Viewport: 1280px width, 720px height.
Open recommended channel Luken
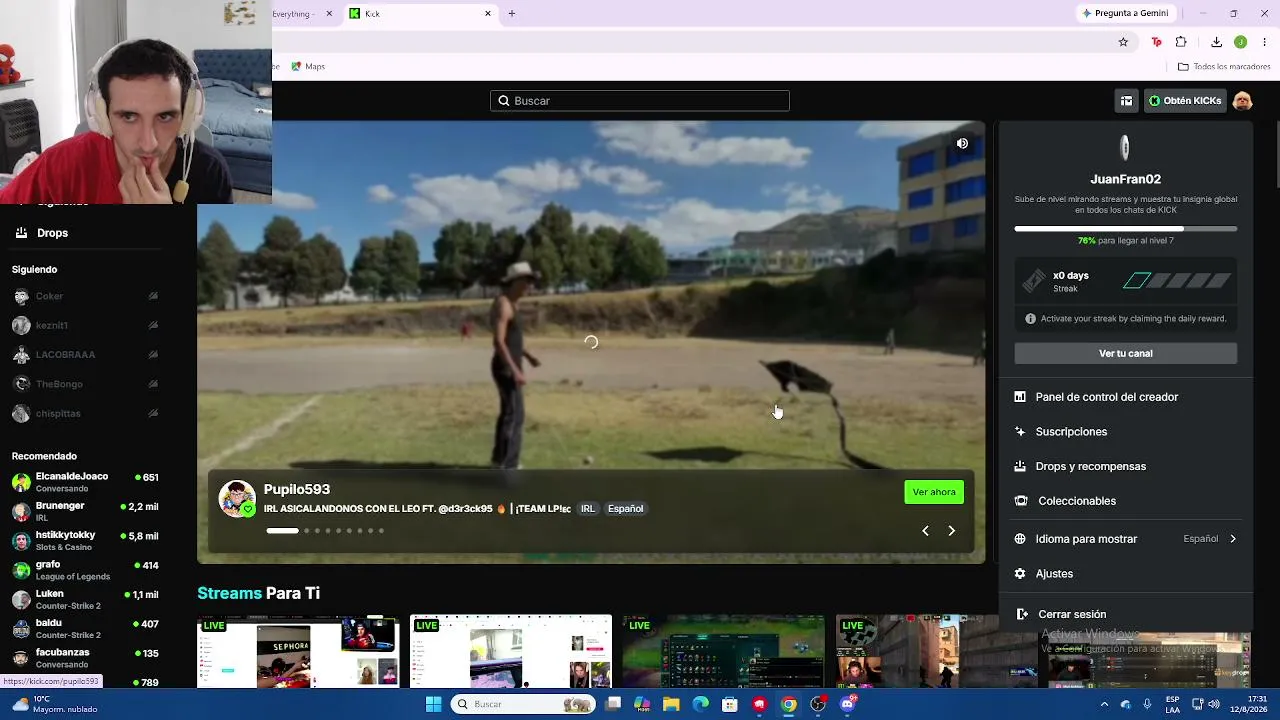pyautogui.click(x=85, y=599)
